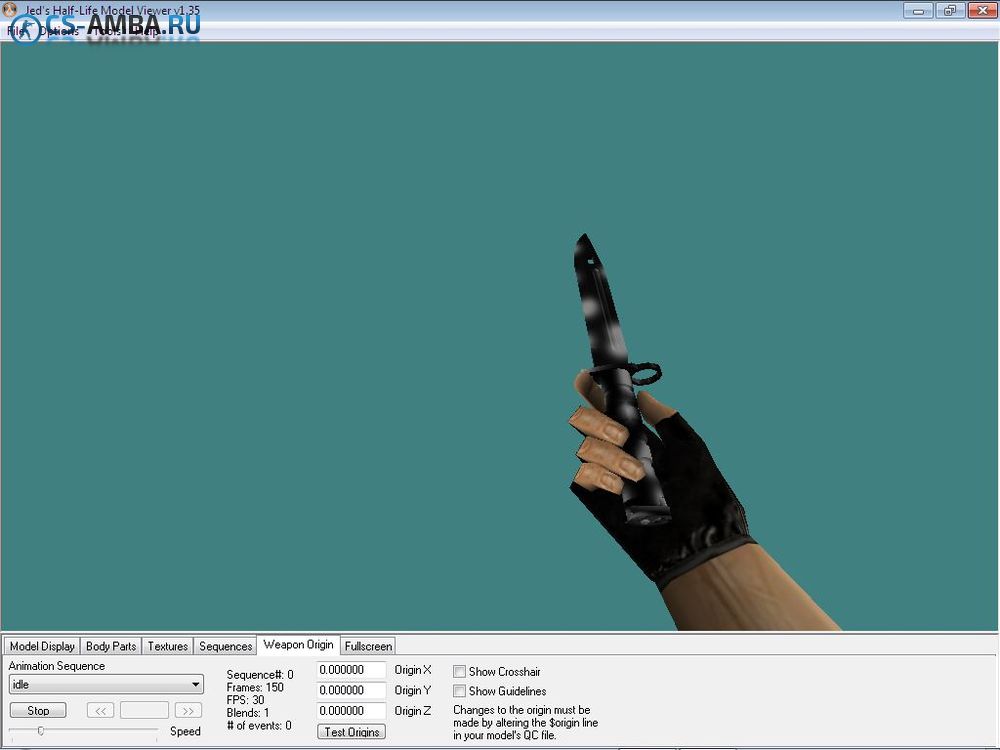Viewport: 1000px width, 750px height.
Task: Click the Origin Z value field
Action: pos(351,711)
